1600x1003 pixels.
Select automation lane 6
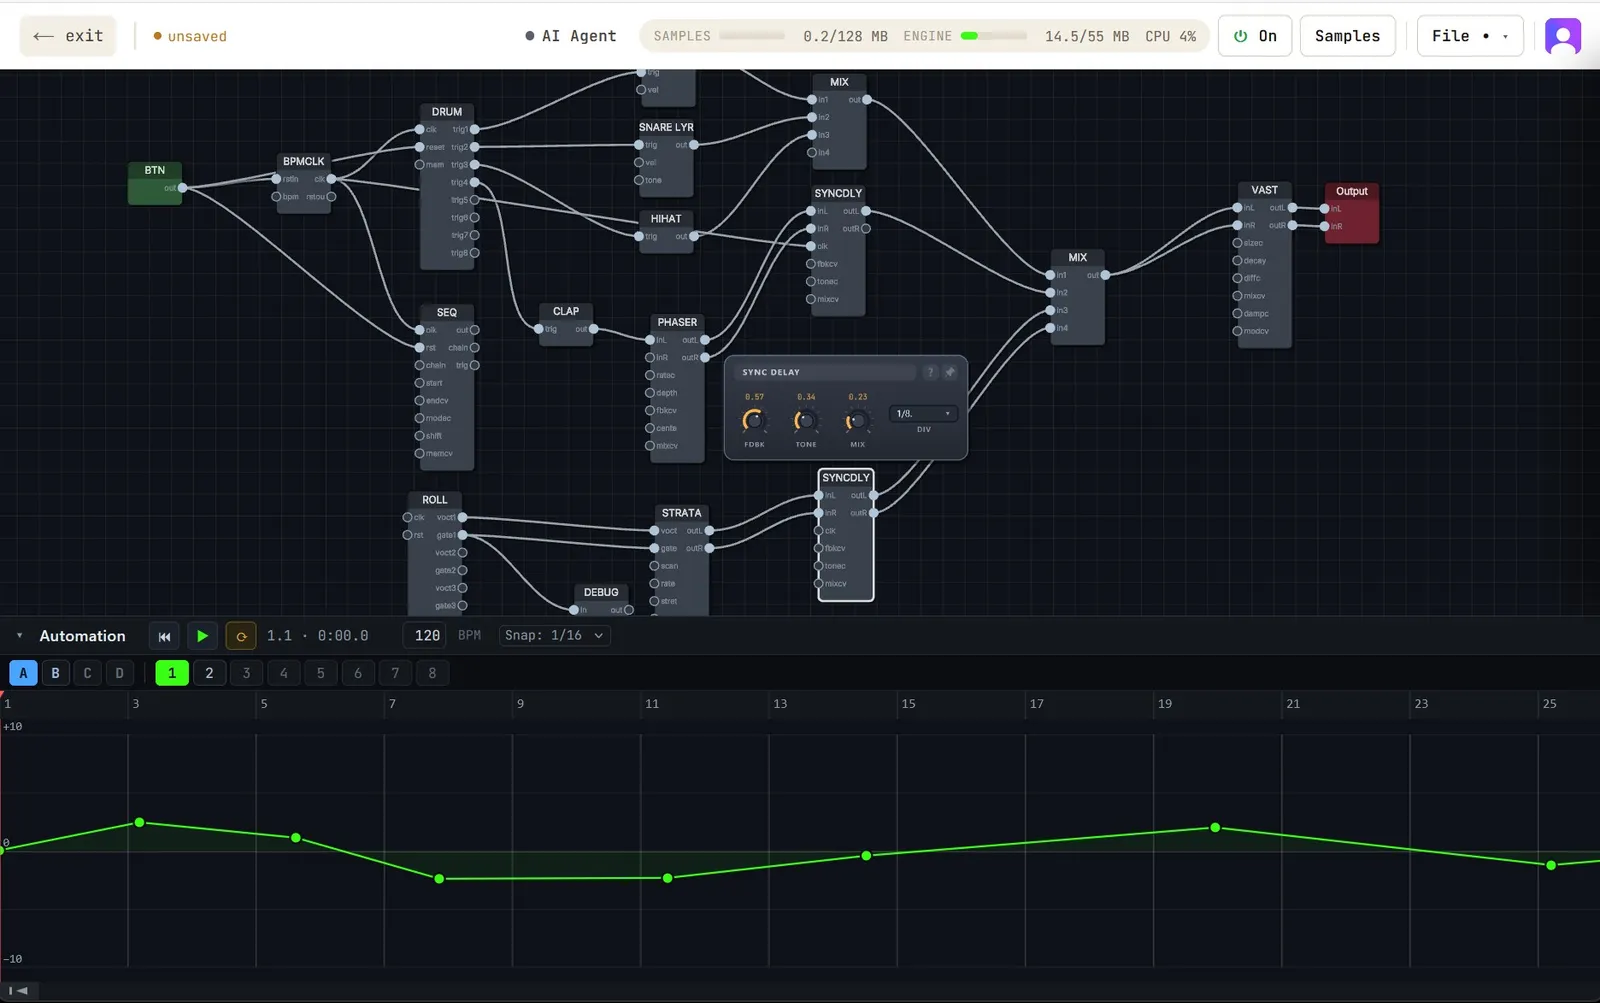tap(358, 673)
